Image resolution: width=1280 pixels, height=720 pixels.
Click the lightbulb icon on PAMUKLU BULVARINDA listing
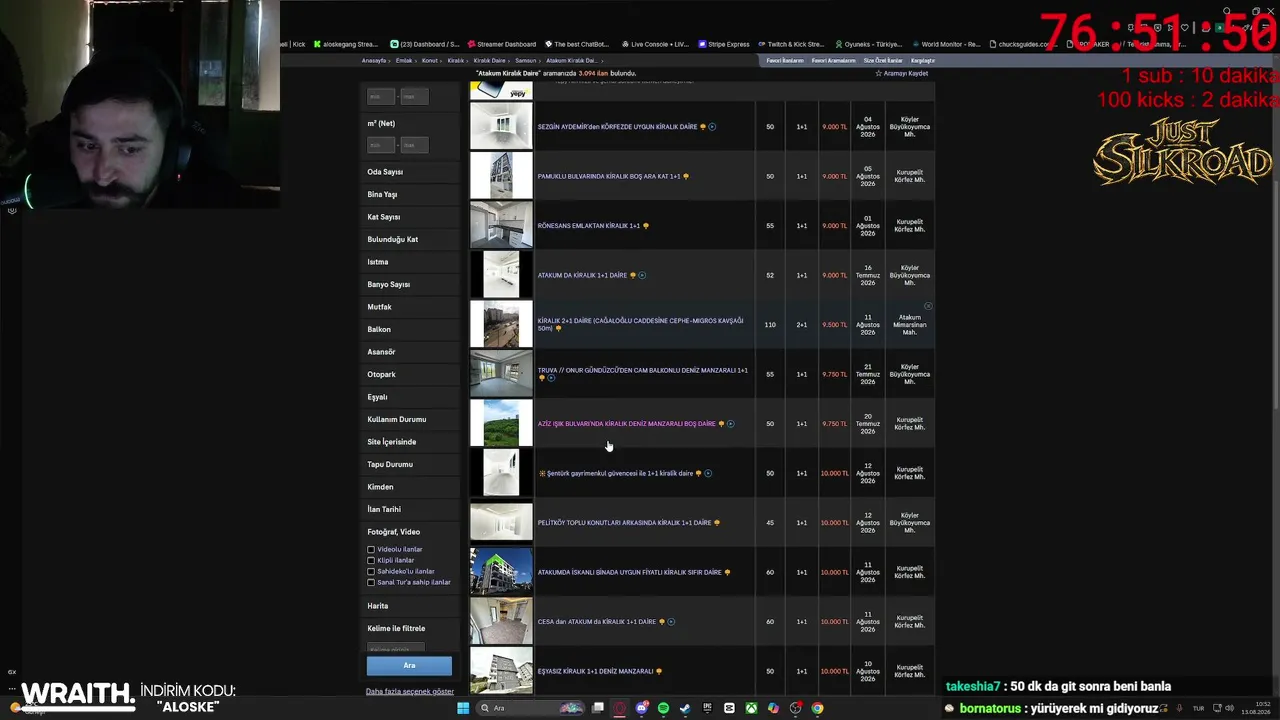click(686, 177)
